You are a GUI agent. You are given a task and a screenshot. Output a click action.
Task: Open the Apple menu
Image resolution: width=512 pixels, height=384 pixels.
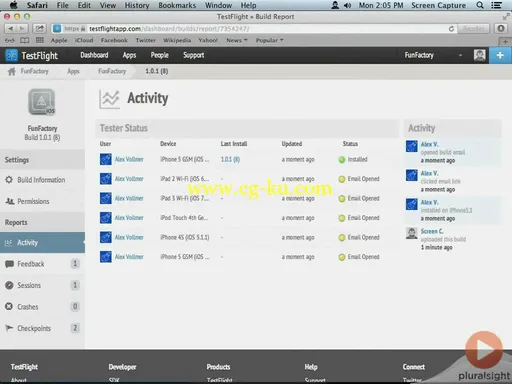(x=13, y=5)
